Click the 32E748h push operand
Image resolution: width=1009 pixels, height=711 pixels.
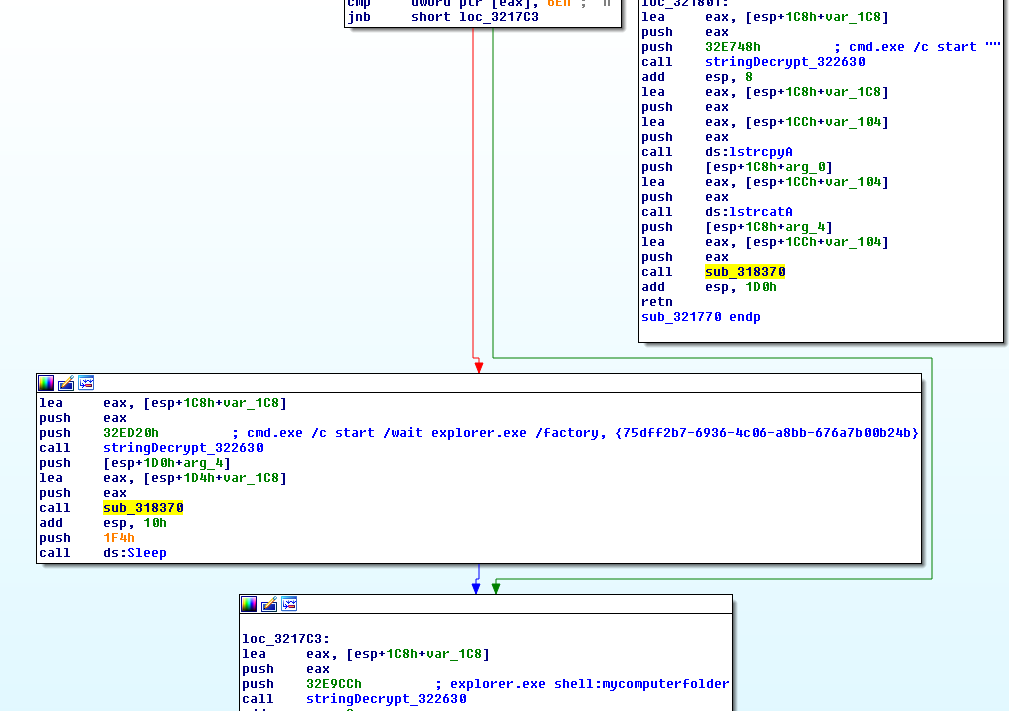pyautogui.click(x=733, y=47)
